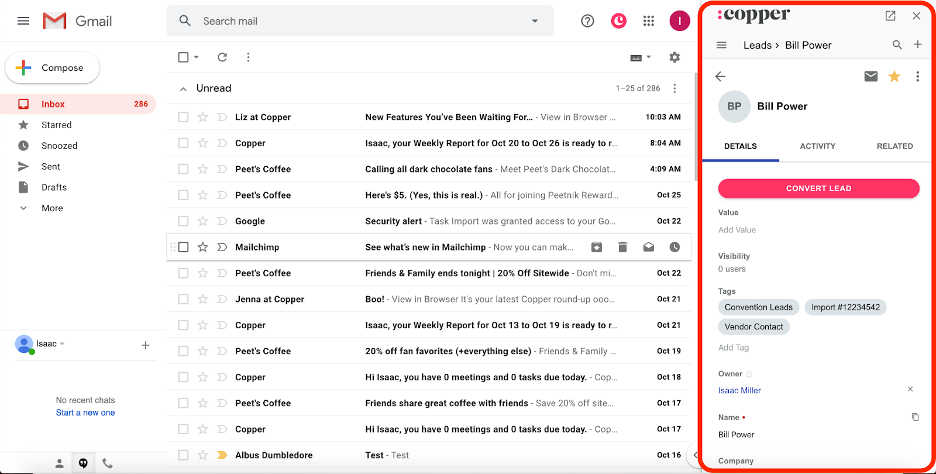Start a new chat with plus icon
Image resolution: width=936 pixels, height=474 pixels.
[x=144, y=345]
